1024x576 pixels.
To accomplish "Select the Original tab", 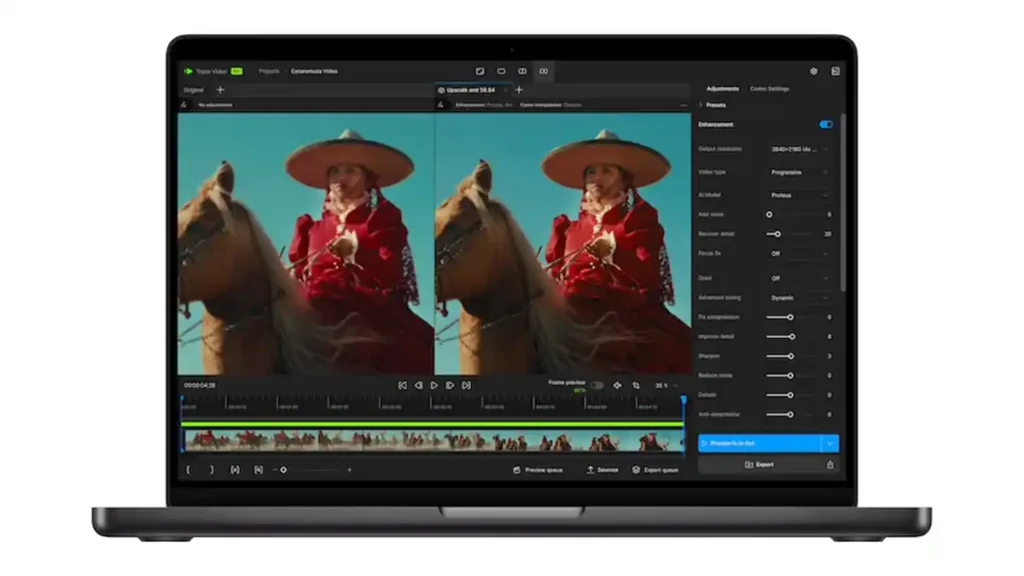I will tap(193, 90).
